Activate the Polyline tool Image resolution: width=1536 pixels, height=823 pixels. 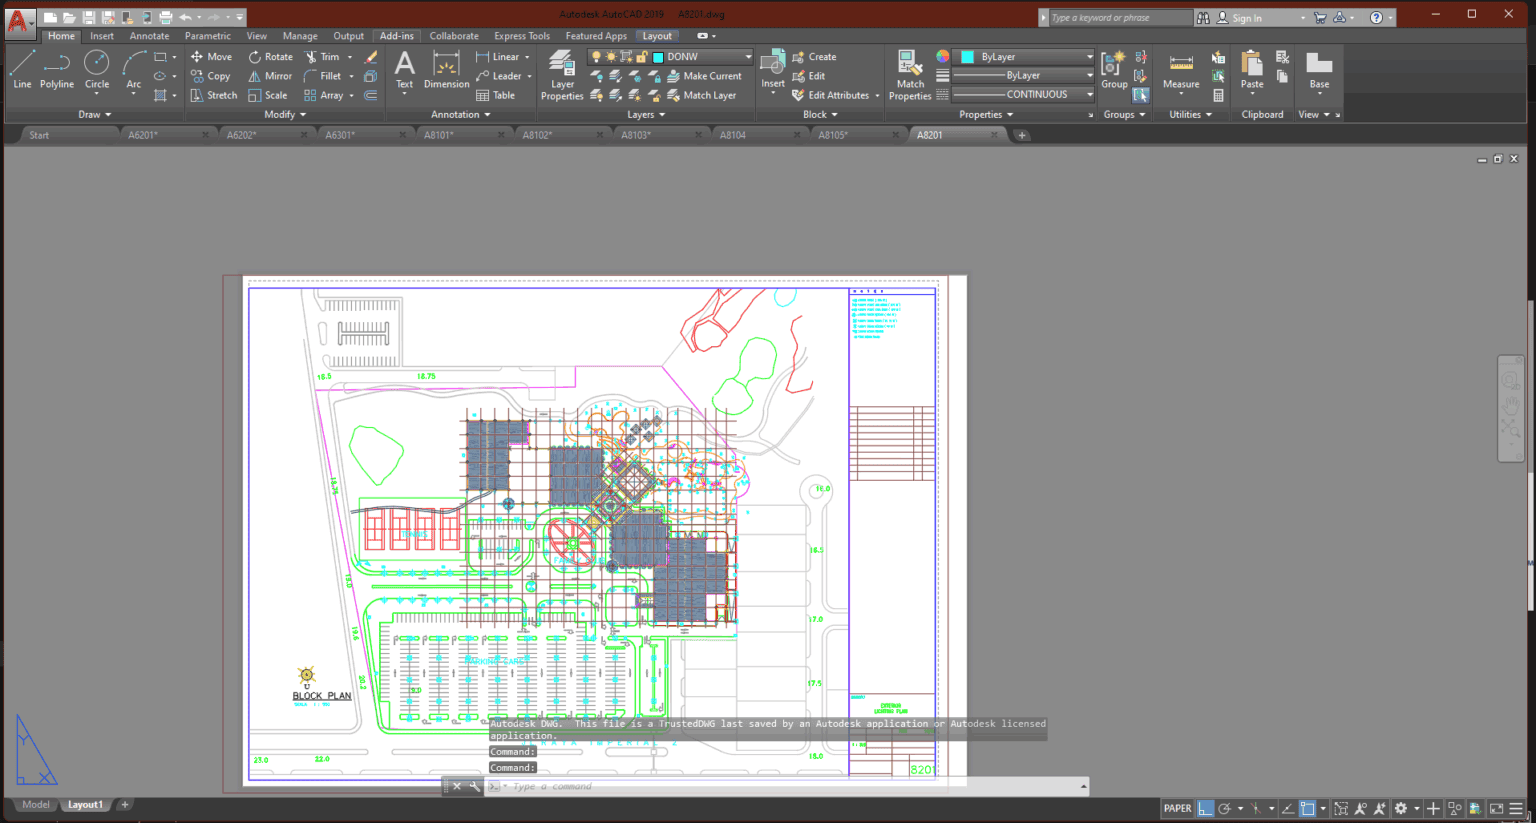57,70
